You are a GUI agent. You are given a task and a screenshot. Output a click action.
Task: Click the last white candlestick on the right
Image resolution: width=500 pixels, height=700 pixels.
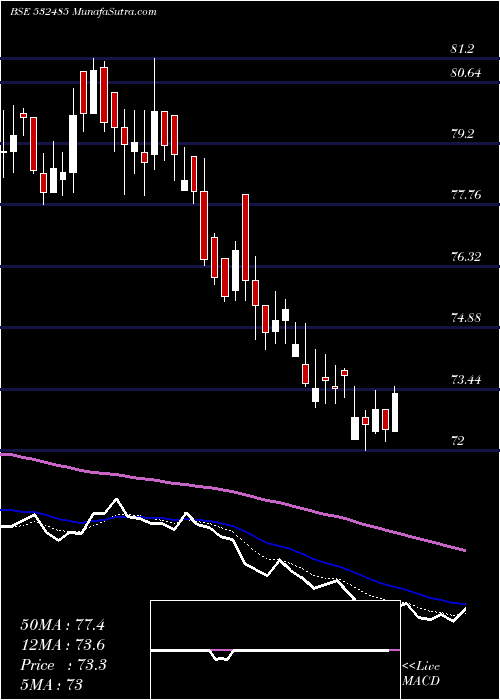point(395,412)
